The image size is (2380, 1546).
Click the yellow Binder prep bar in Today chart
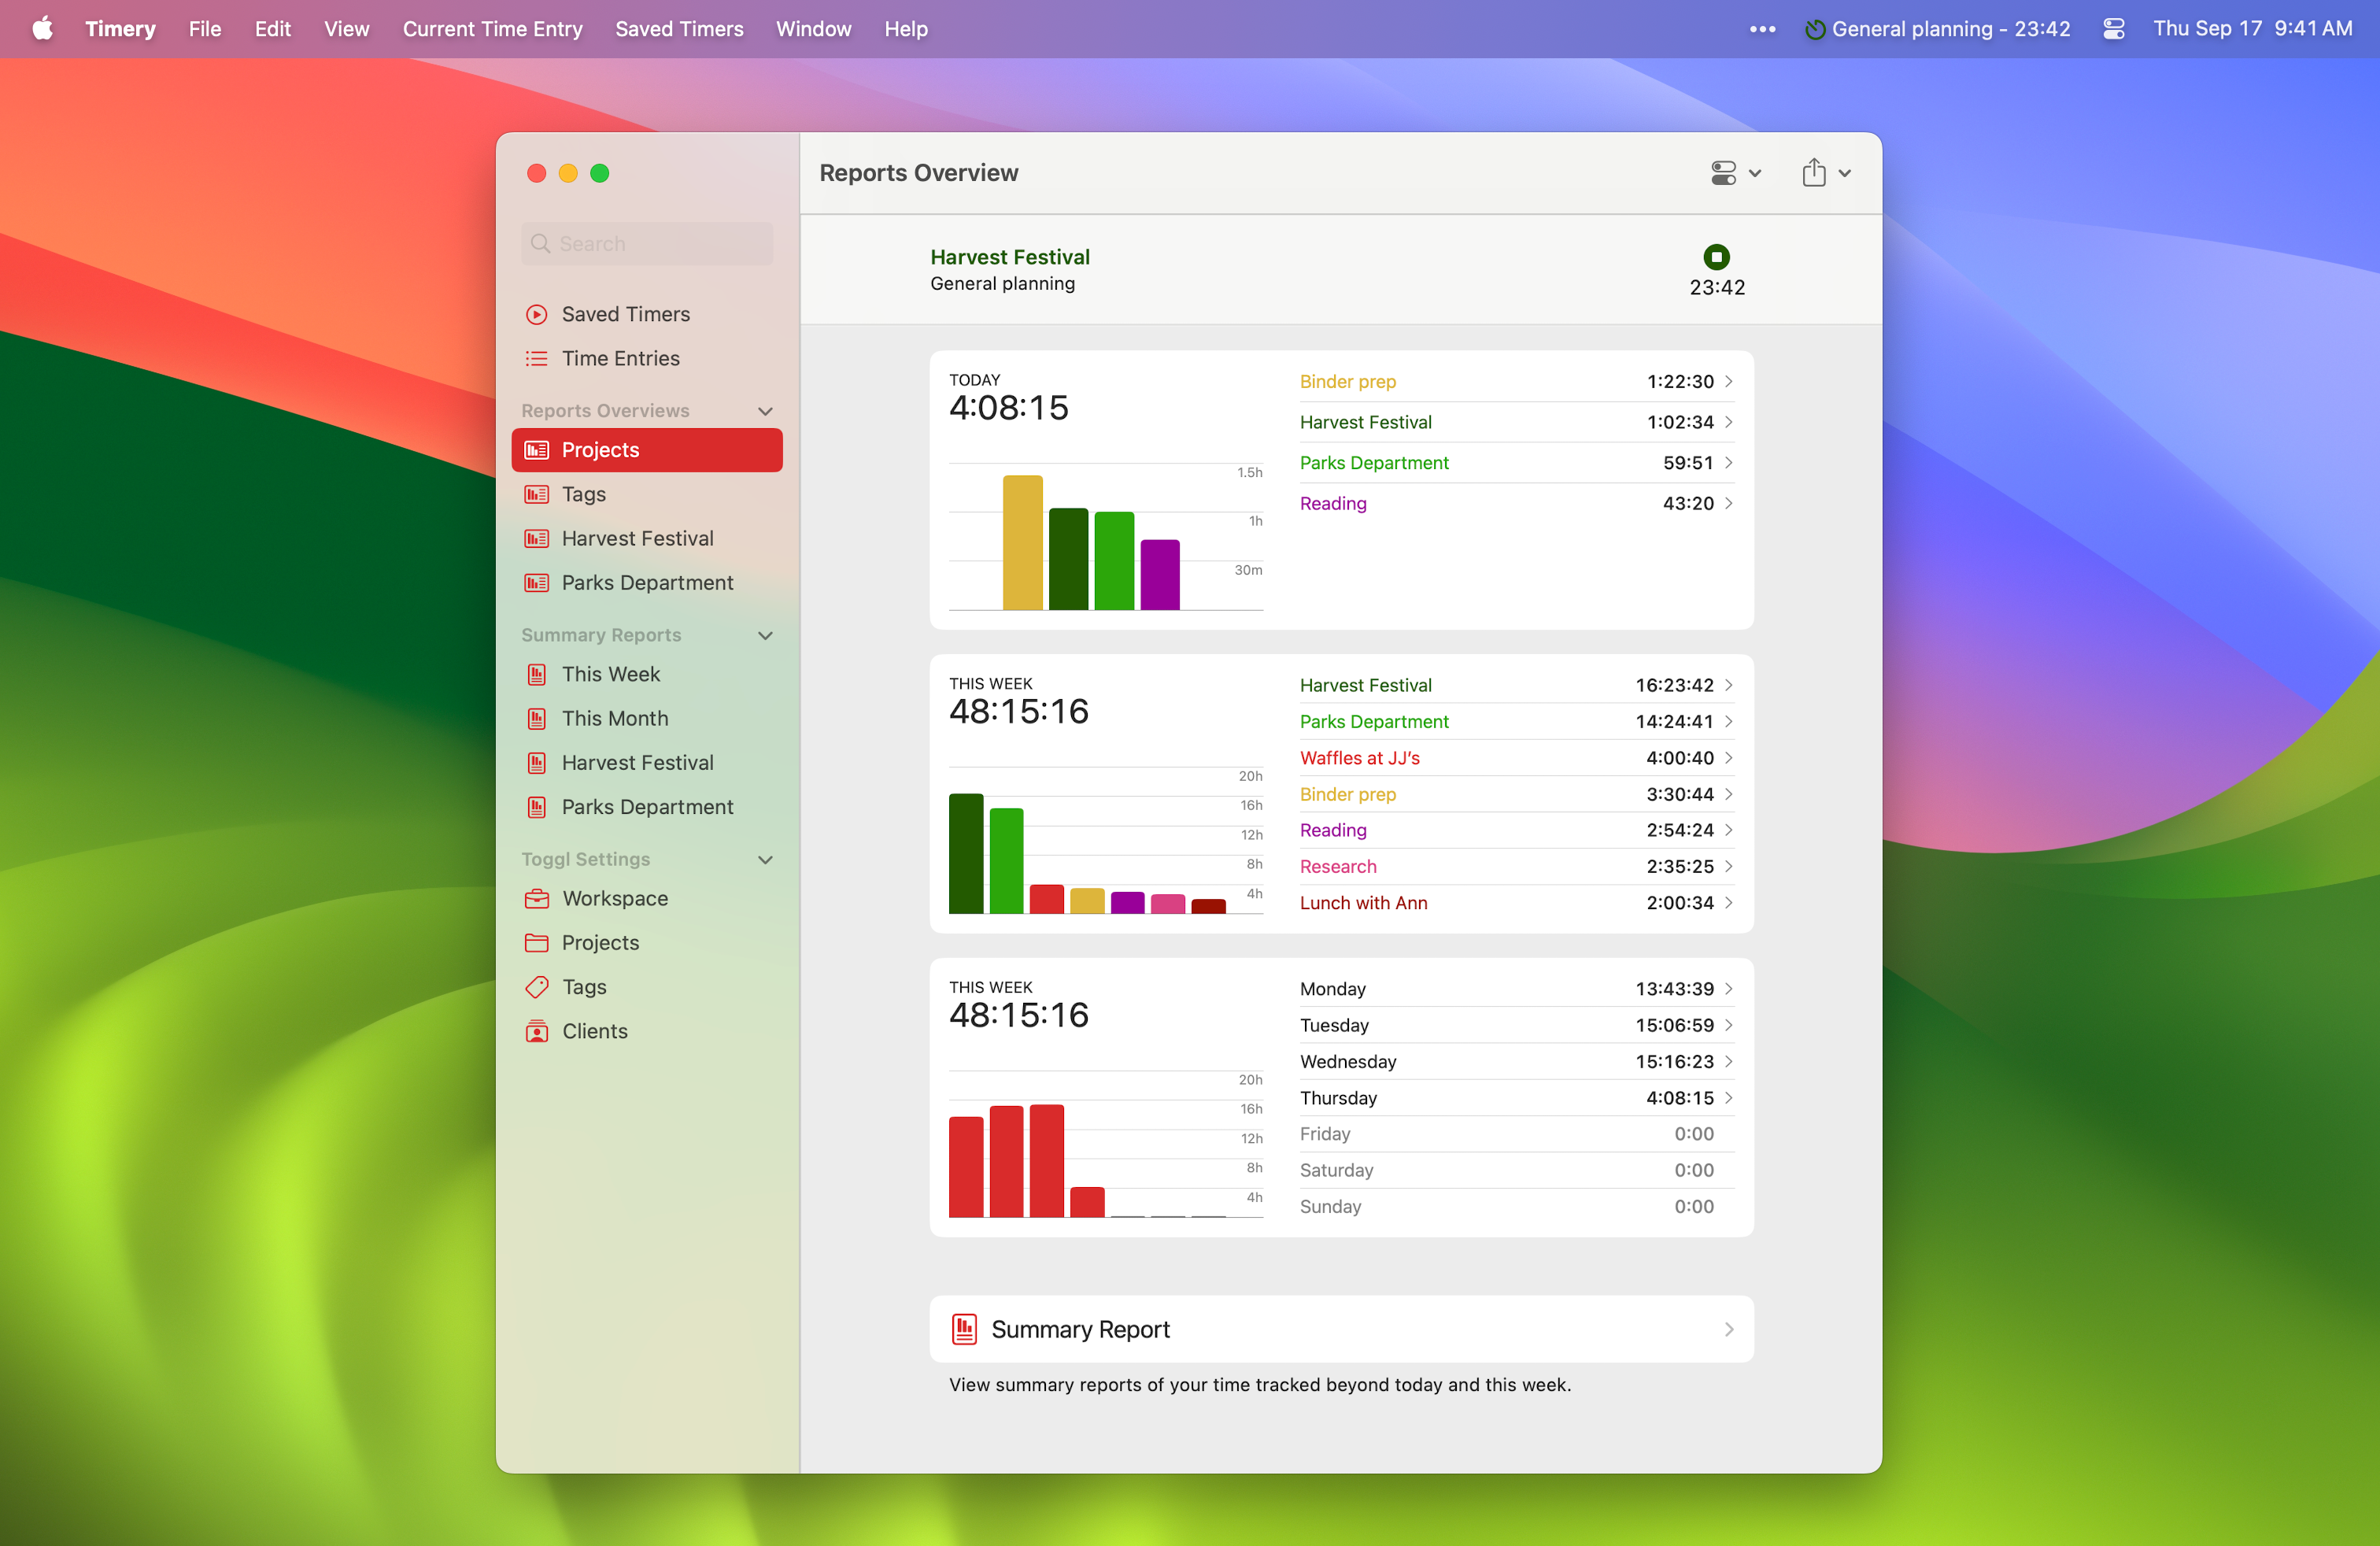(1022, 542)
